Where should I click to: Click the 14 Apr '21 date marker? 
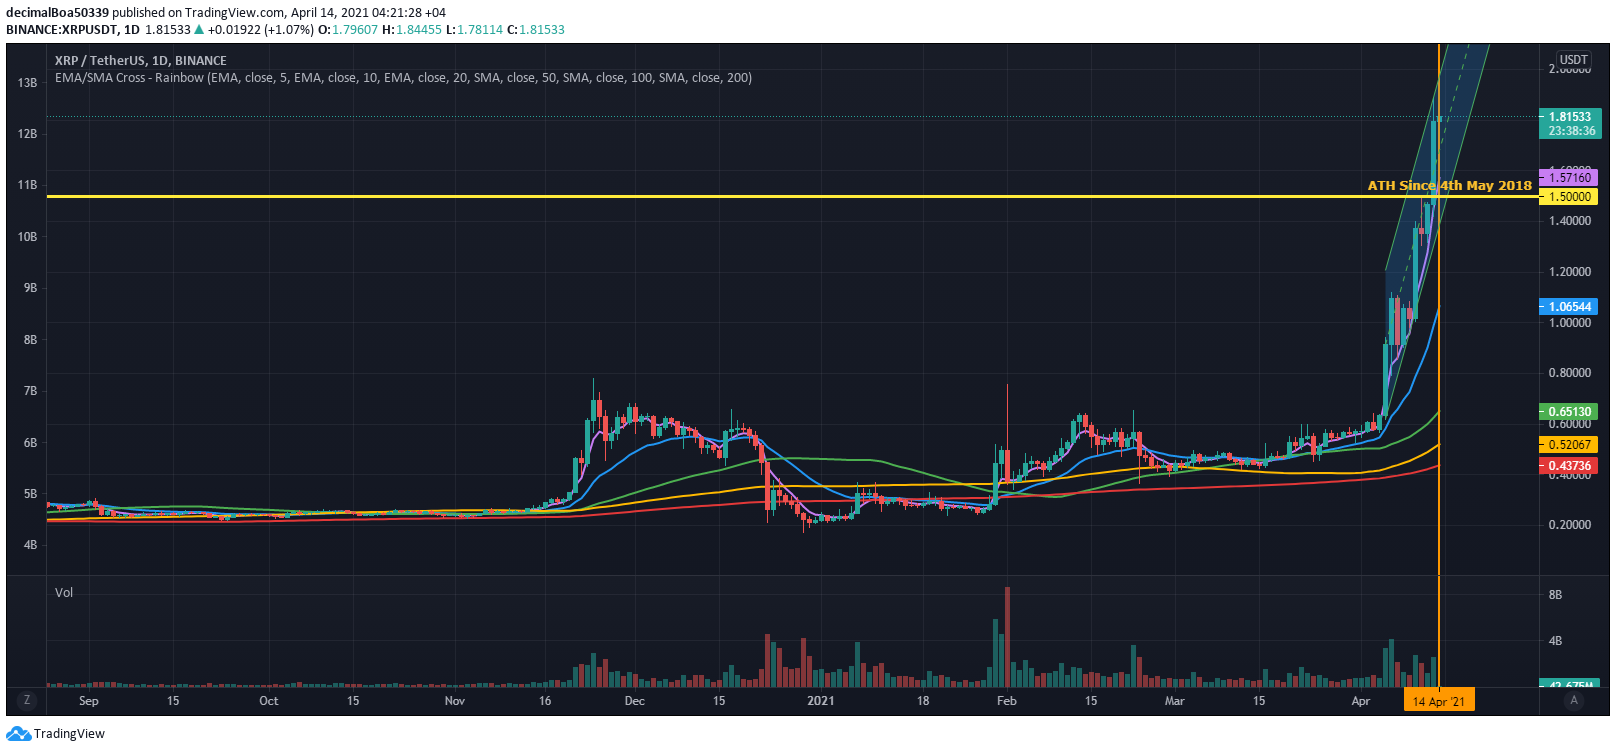pyautogui.click(x=1438, y=701)
